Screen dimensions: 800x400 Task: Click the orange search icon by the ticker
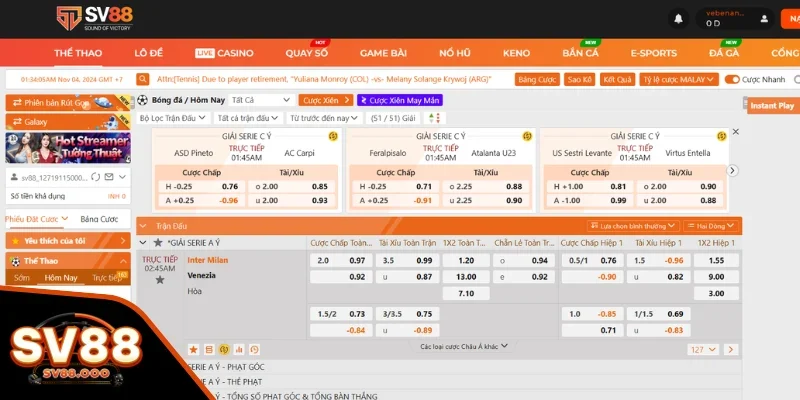pos(143,79)
